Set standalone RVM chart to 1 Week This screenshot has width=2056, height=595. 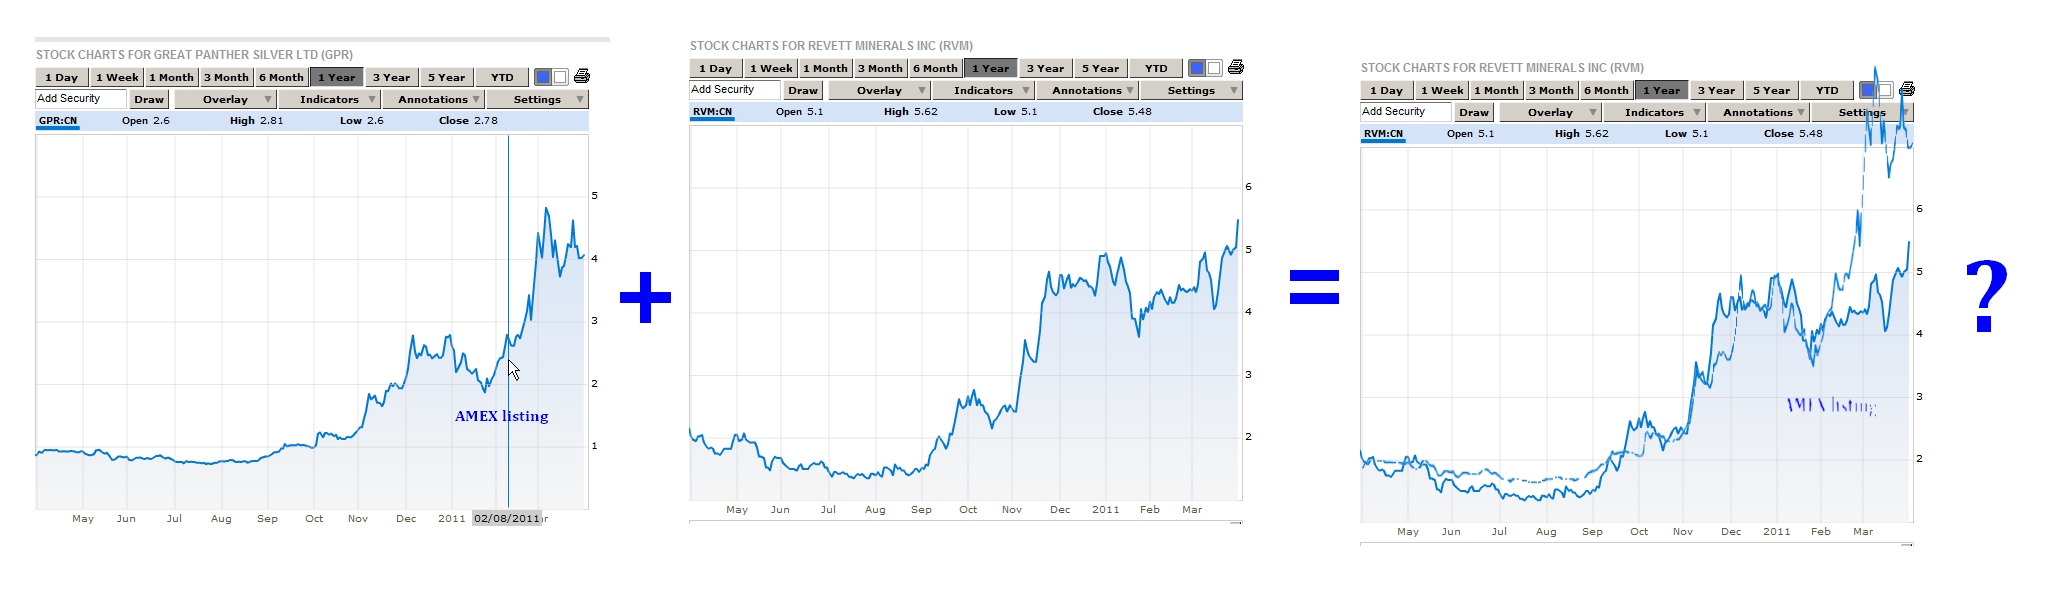click(x=771, y=68)
